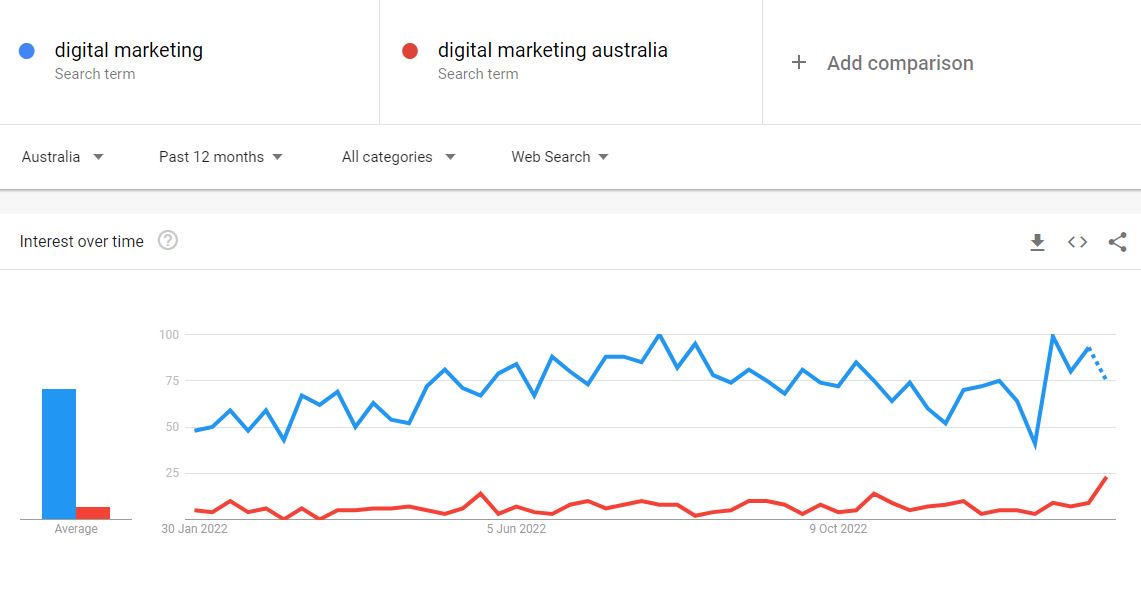1141x600 pixels.
Task: Click the red dot for digital marketing australia
Action: [x=410, y=51]
